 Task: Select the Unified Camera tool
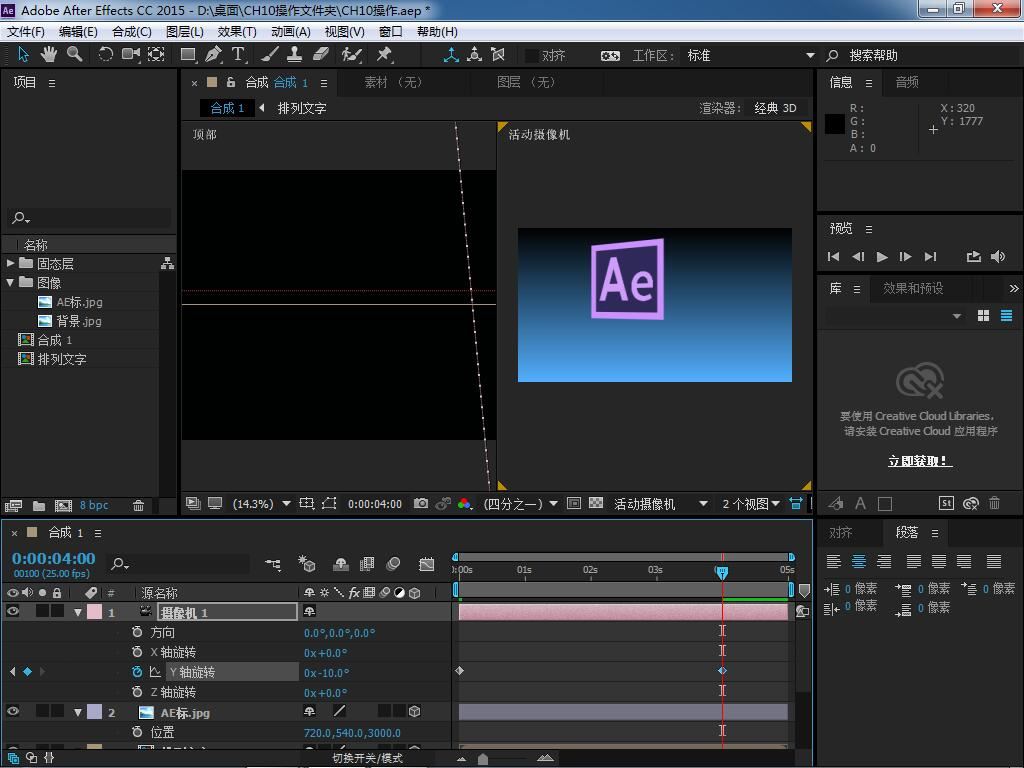[x=131, y=55]
